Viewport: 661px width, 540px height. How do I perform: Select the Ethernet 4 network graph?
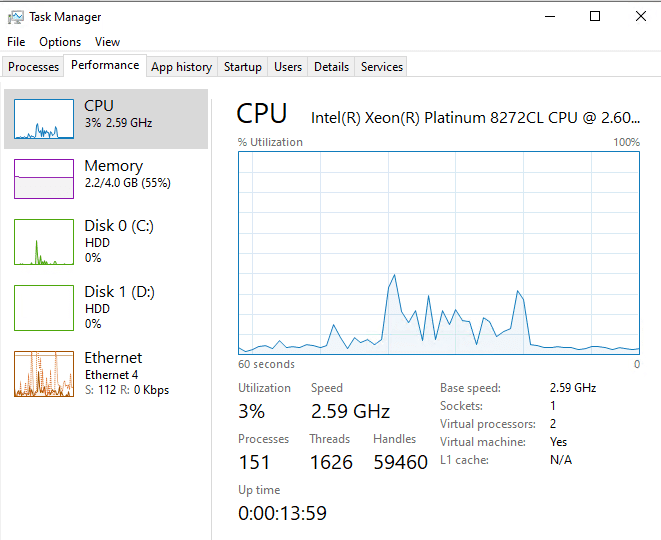click(x=44, y=374)
